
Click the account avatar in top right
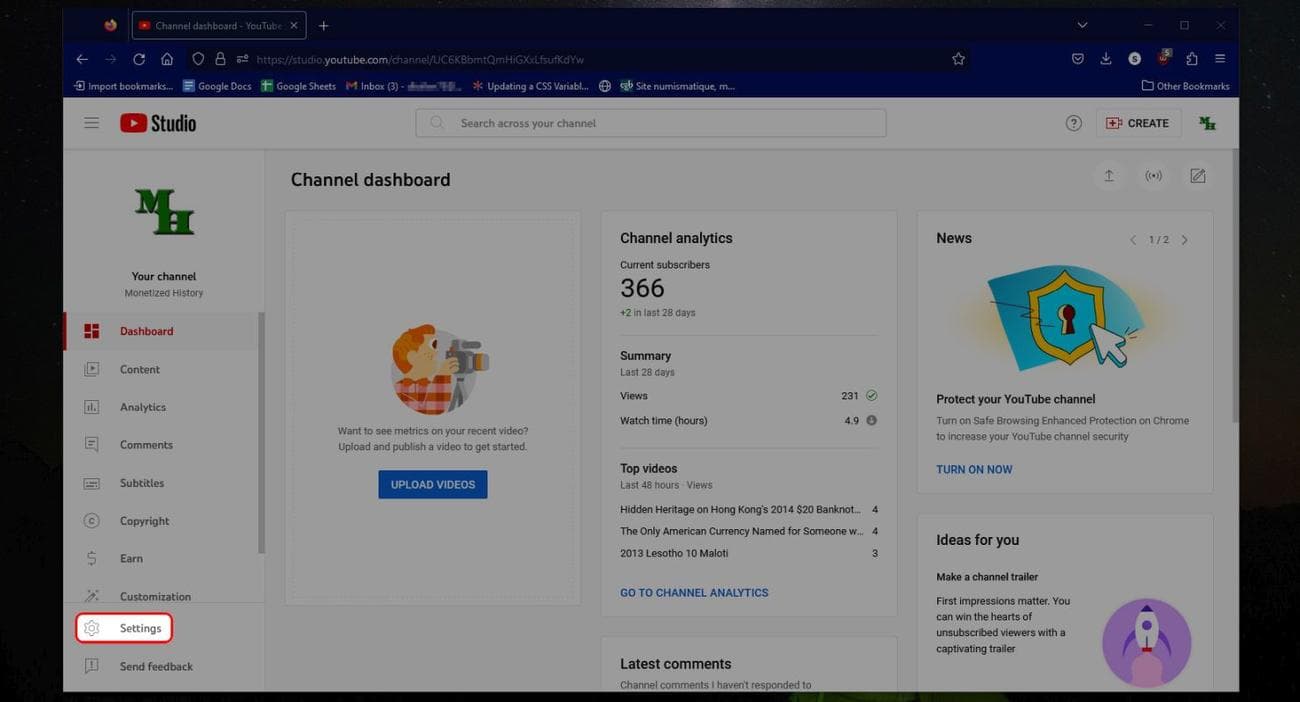click(1207, 123)
